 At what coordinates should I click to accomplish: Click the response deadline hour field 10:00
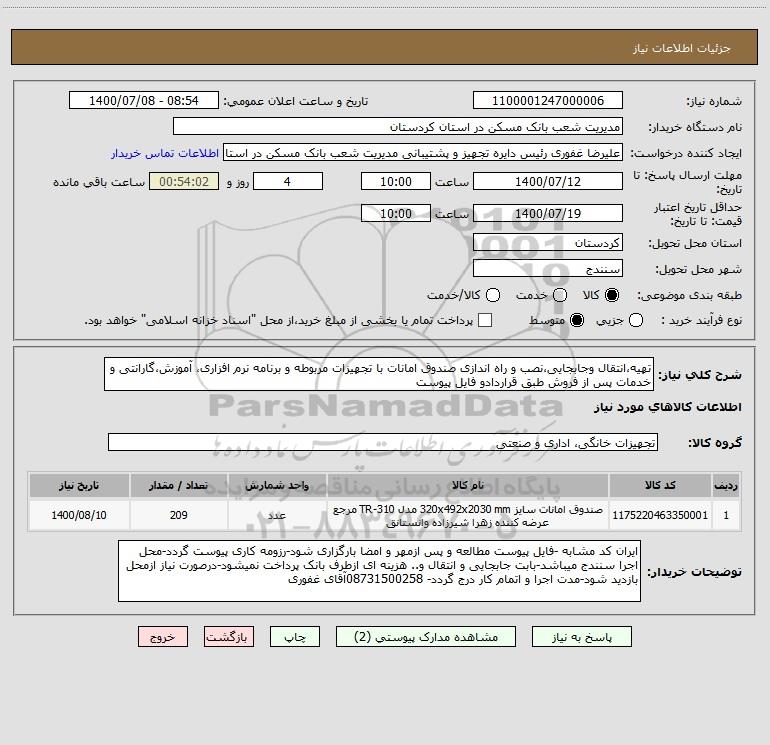396,181
